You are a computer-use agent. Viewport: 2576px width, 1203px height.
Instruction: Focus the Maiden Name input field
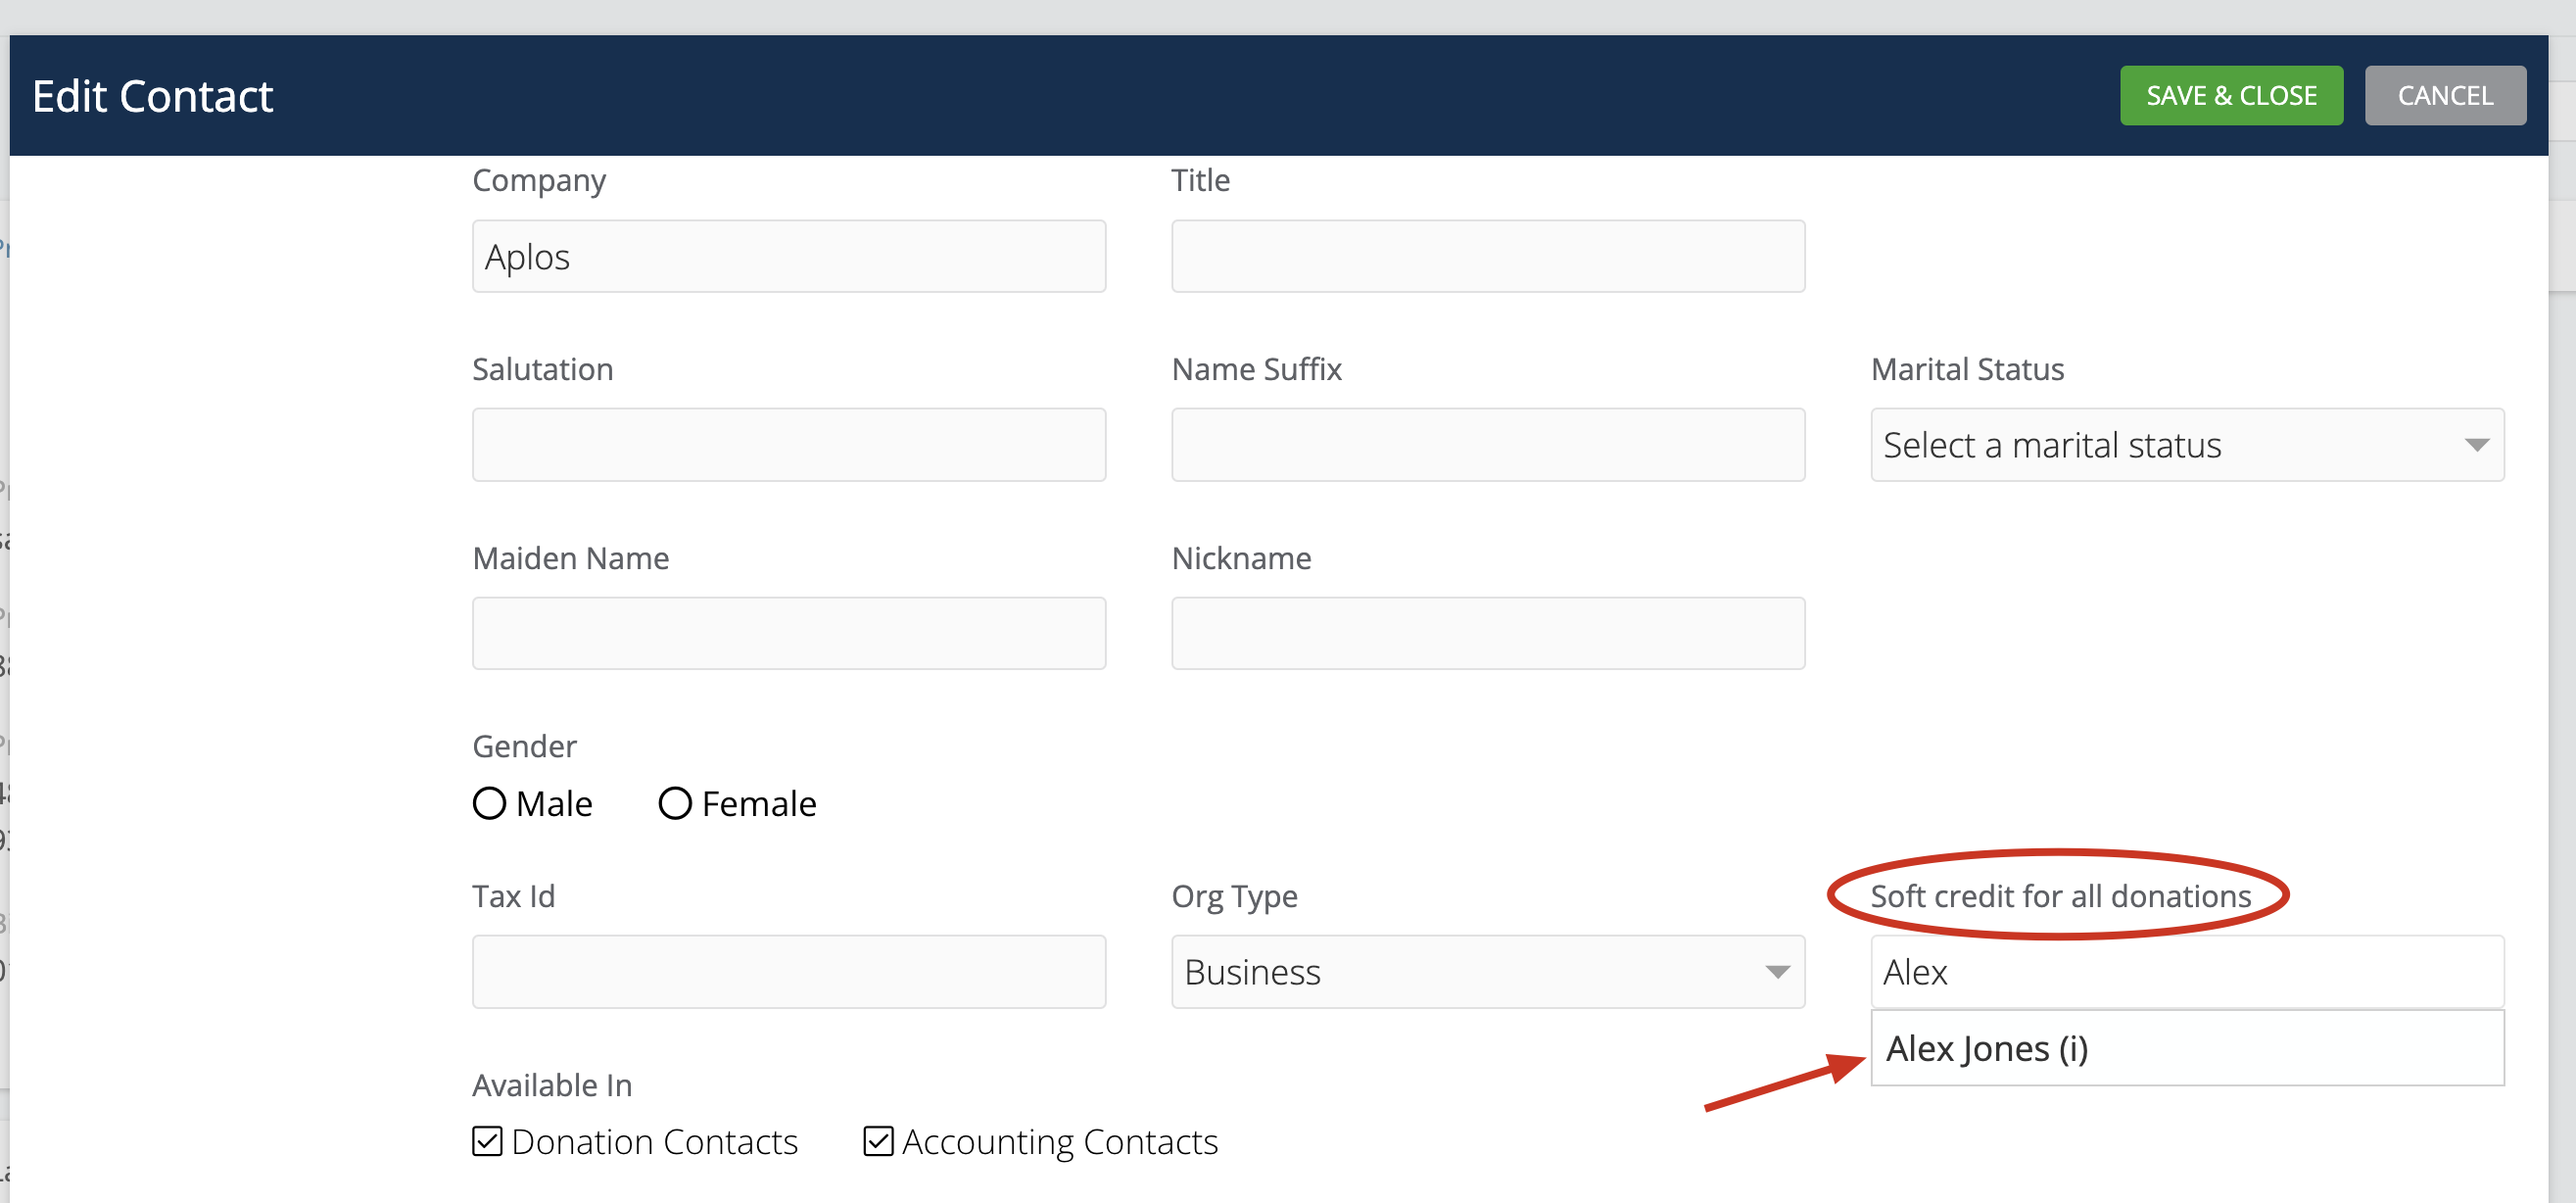pos(789,633)
